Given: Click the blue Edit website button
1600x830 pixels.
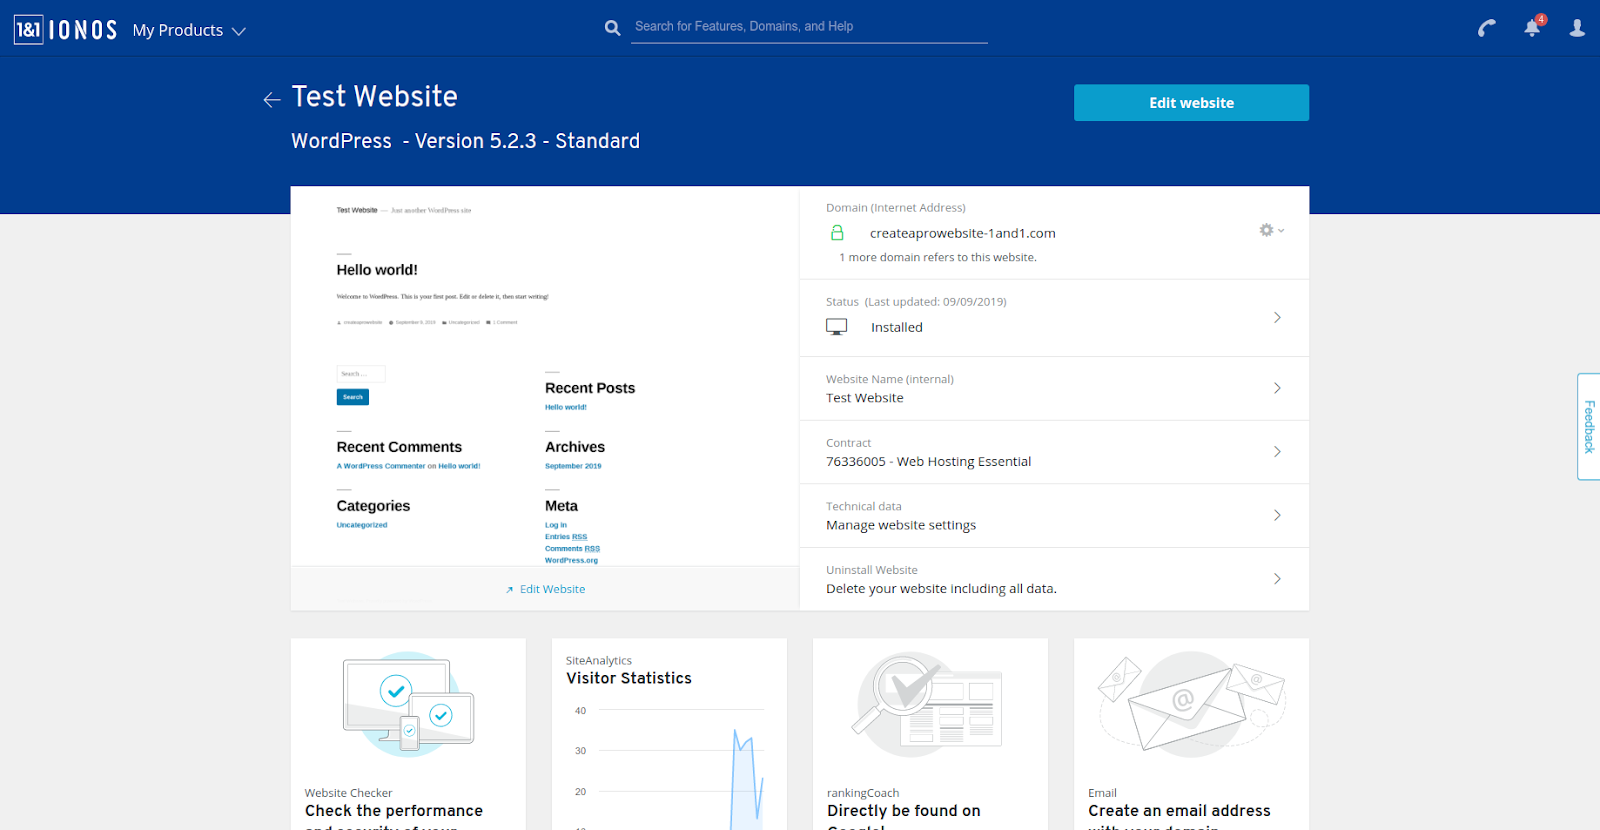Looking at the screenshot, I should click(x=1191, y=103).
